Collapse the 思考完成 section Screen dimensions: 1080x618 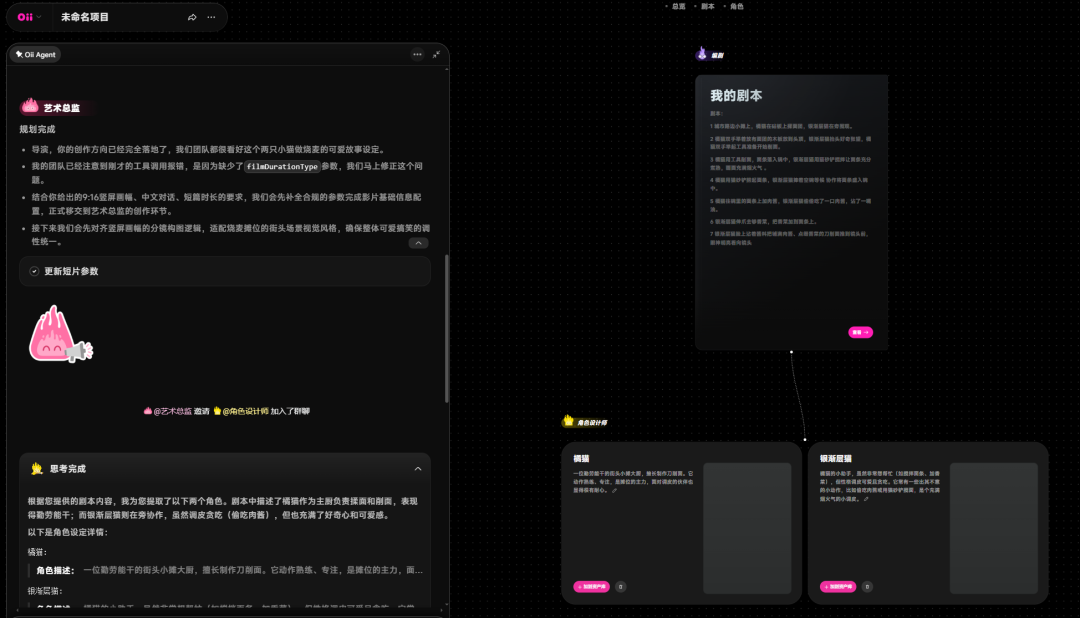pyautogui.click(x=417, y=469)
